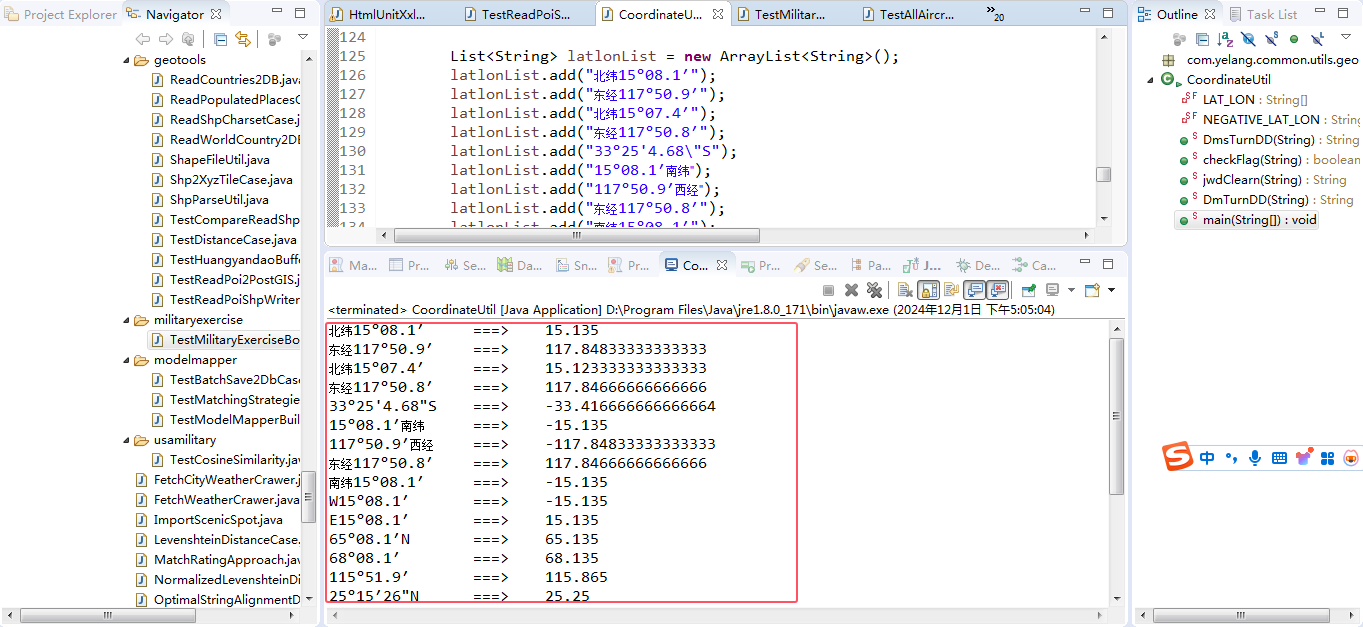Pin the console view
This screenshot has width=1363, height=627.
point(1028,290)
